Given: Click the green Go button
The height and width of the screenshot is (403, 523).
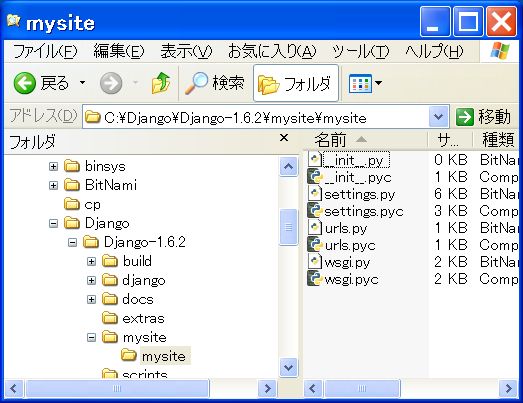Looking at the screenshot, I should (x=483, y=117).
